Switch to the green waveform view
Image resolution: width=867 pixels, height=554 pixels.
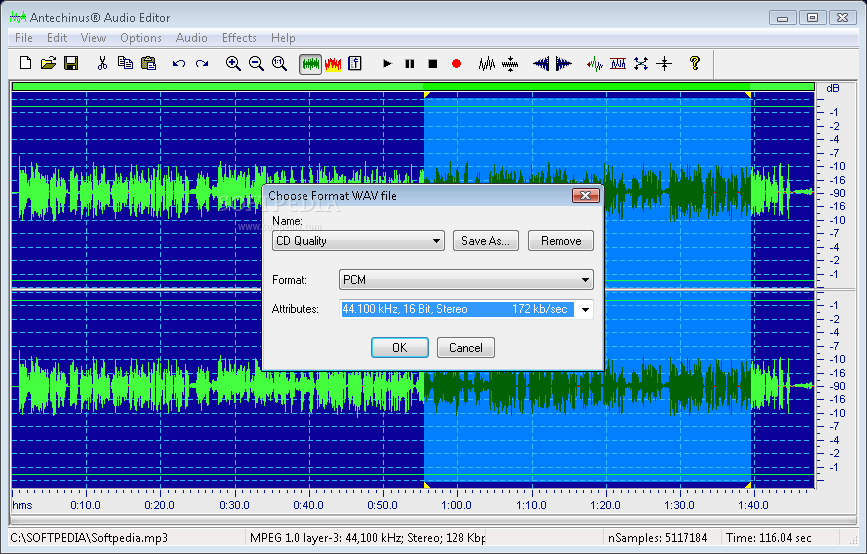[310, 64]
